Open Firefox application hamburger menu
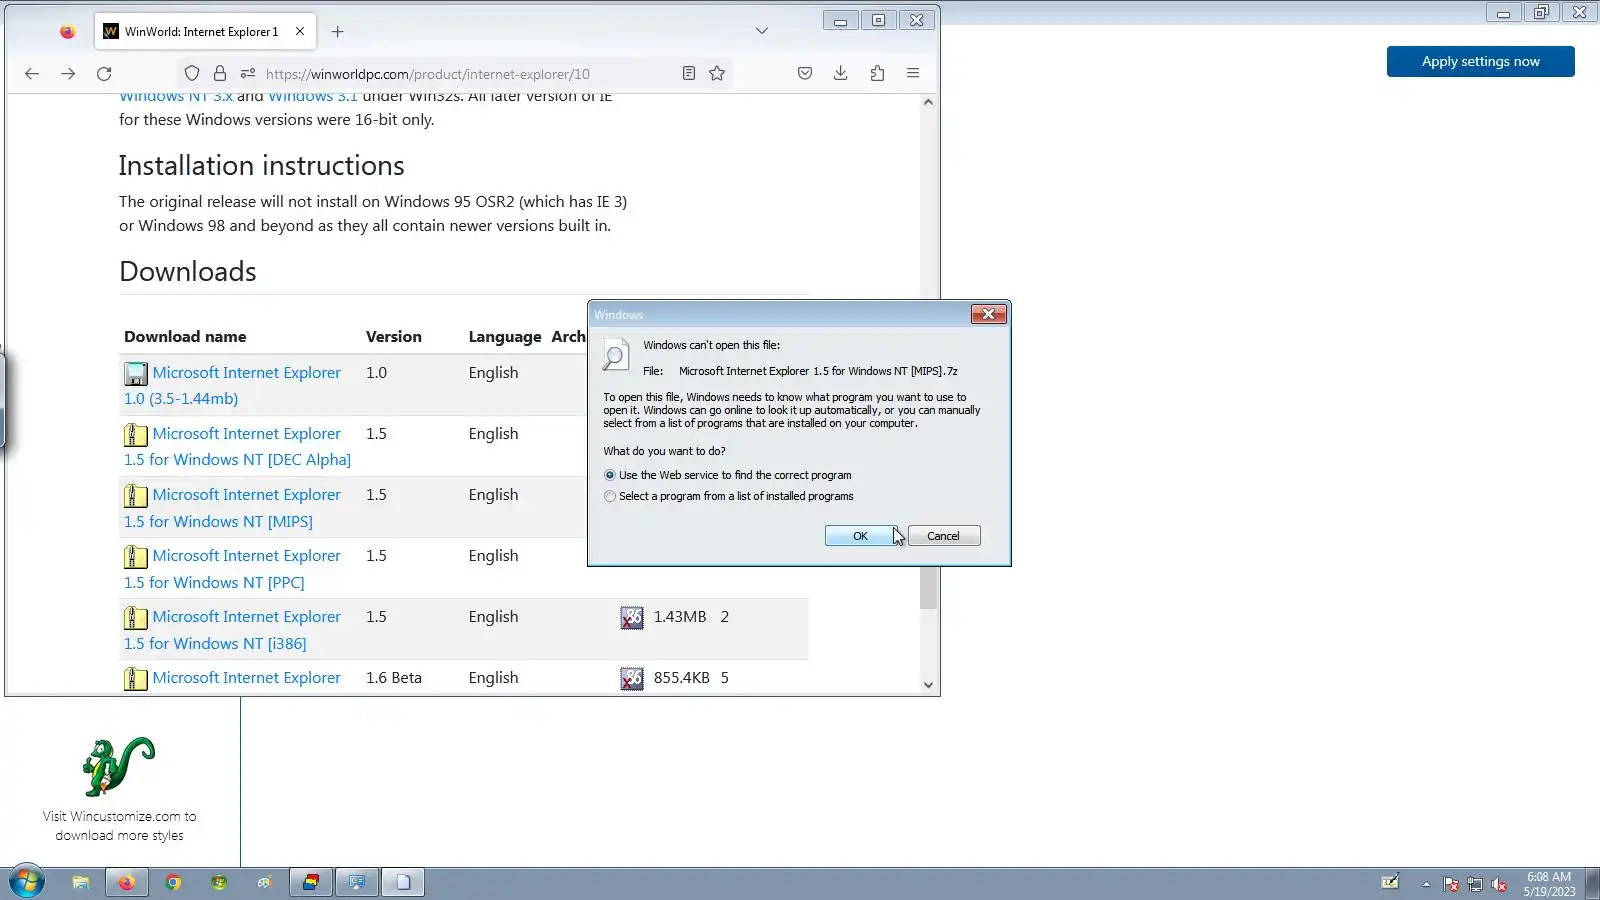Image resolution: width=1600 pixels, height=900 pixels. coord(913,73)
